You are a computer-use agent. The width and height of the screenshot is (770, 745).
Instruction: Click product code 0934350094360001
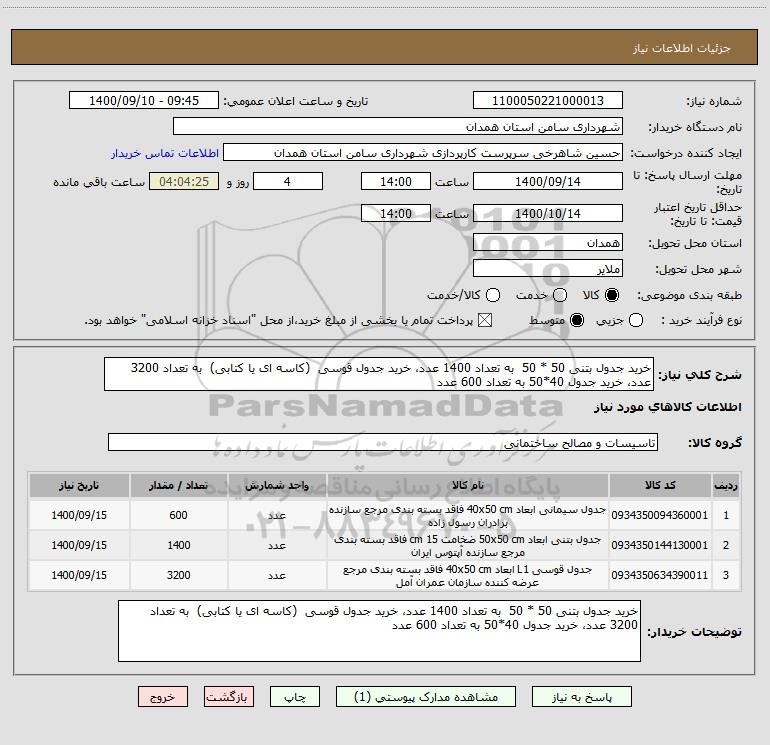[660, 515]
